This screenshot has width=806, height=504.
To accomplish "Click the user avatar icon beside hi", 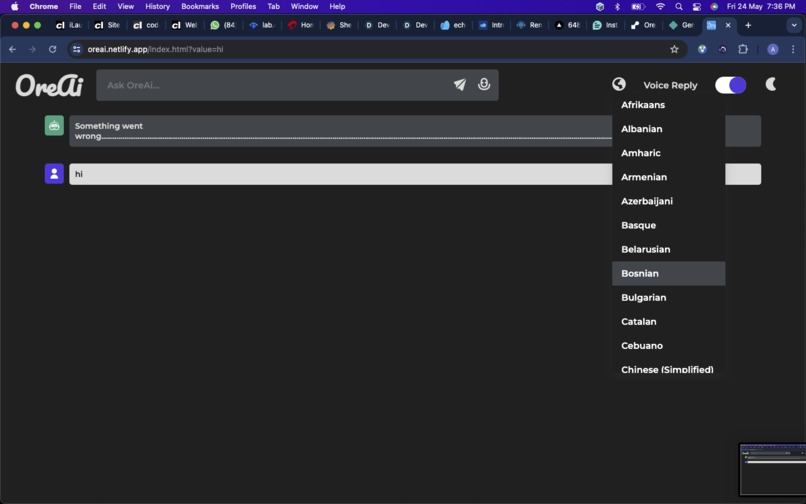I will [54, 174].
